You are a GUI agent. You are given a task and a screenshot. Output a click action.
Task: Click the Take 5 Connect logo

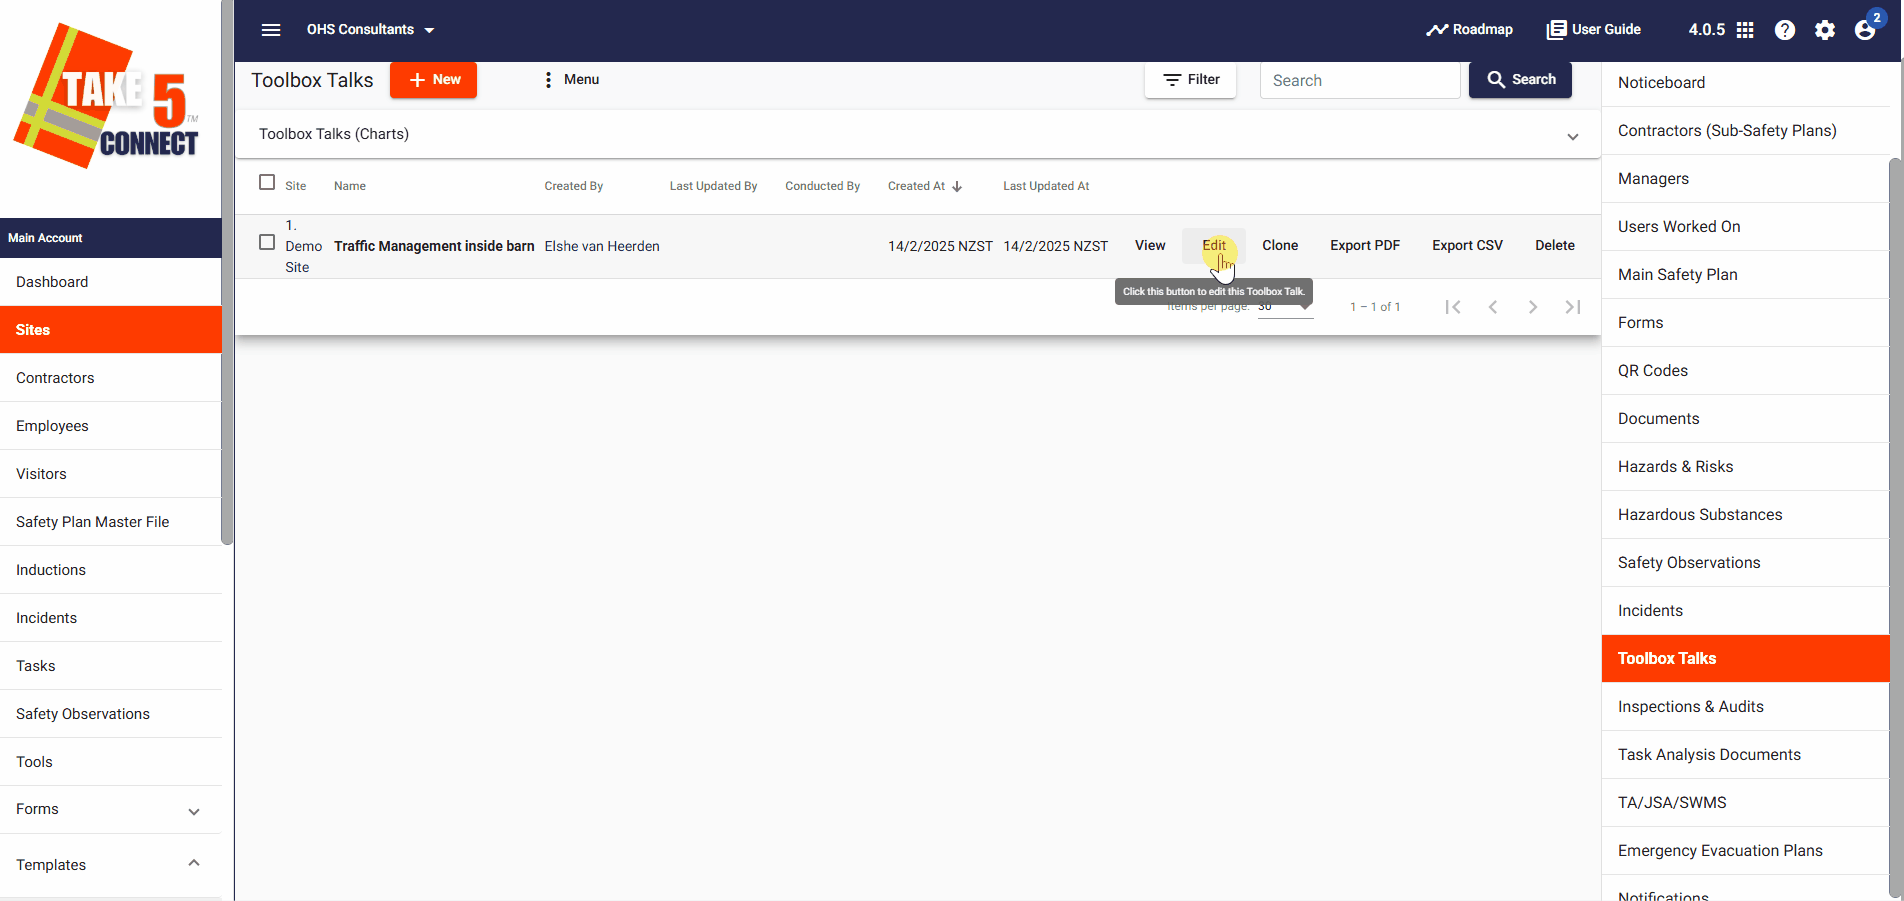coord(107,97)
